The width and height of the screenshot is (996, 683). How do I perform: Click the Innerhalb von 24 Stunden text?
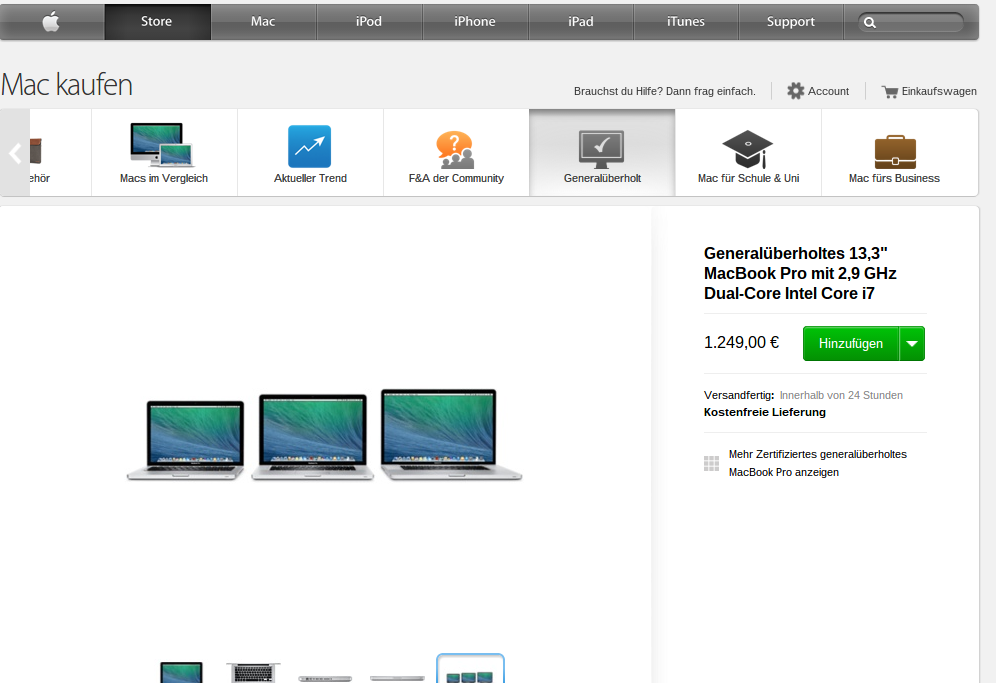point(841,395)
